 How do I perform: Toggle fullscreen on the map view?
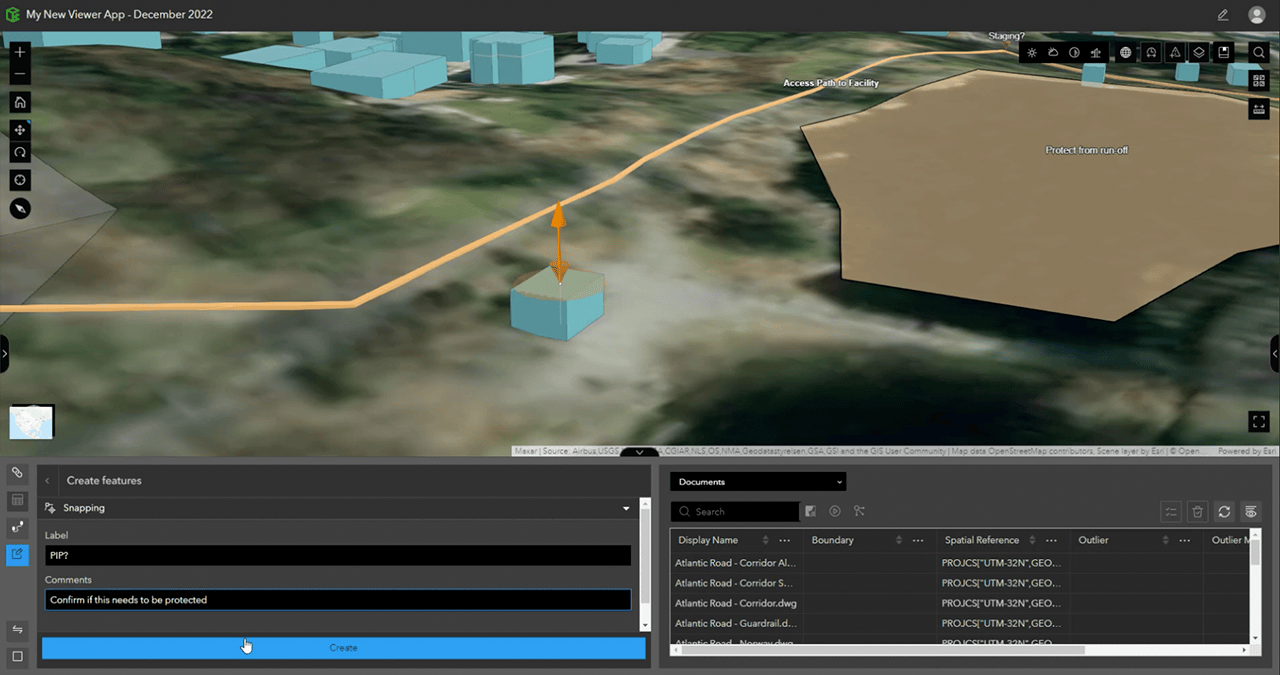pos(1258,421)
